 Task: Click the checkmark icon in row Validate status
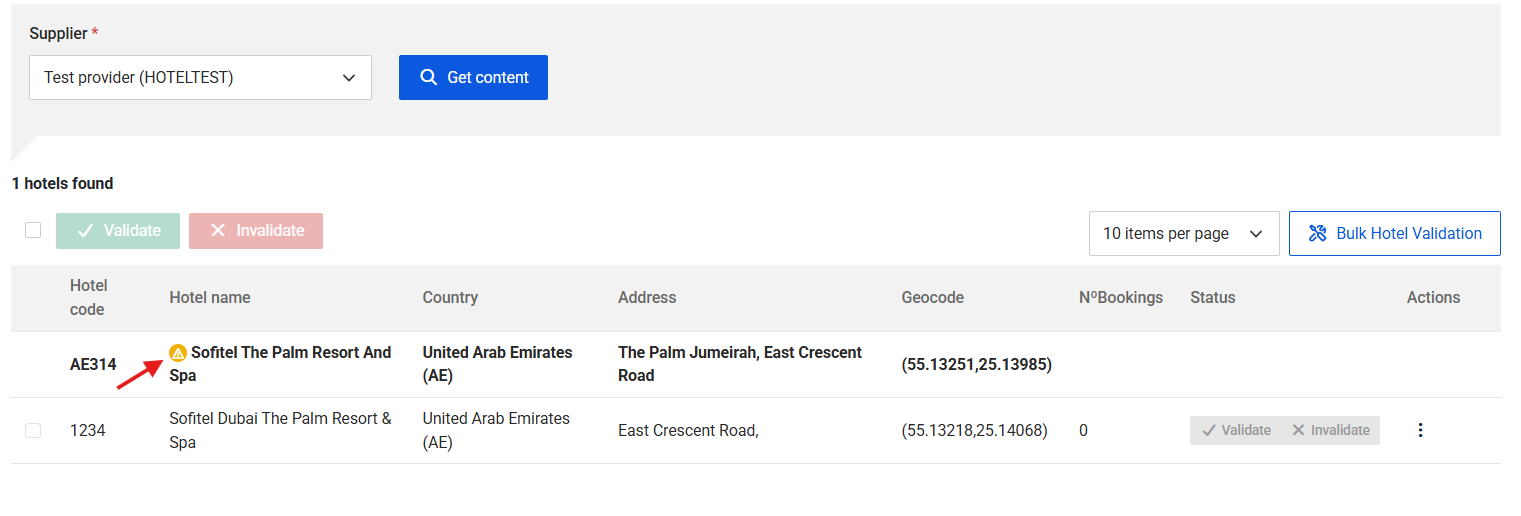point(1209,430)
